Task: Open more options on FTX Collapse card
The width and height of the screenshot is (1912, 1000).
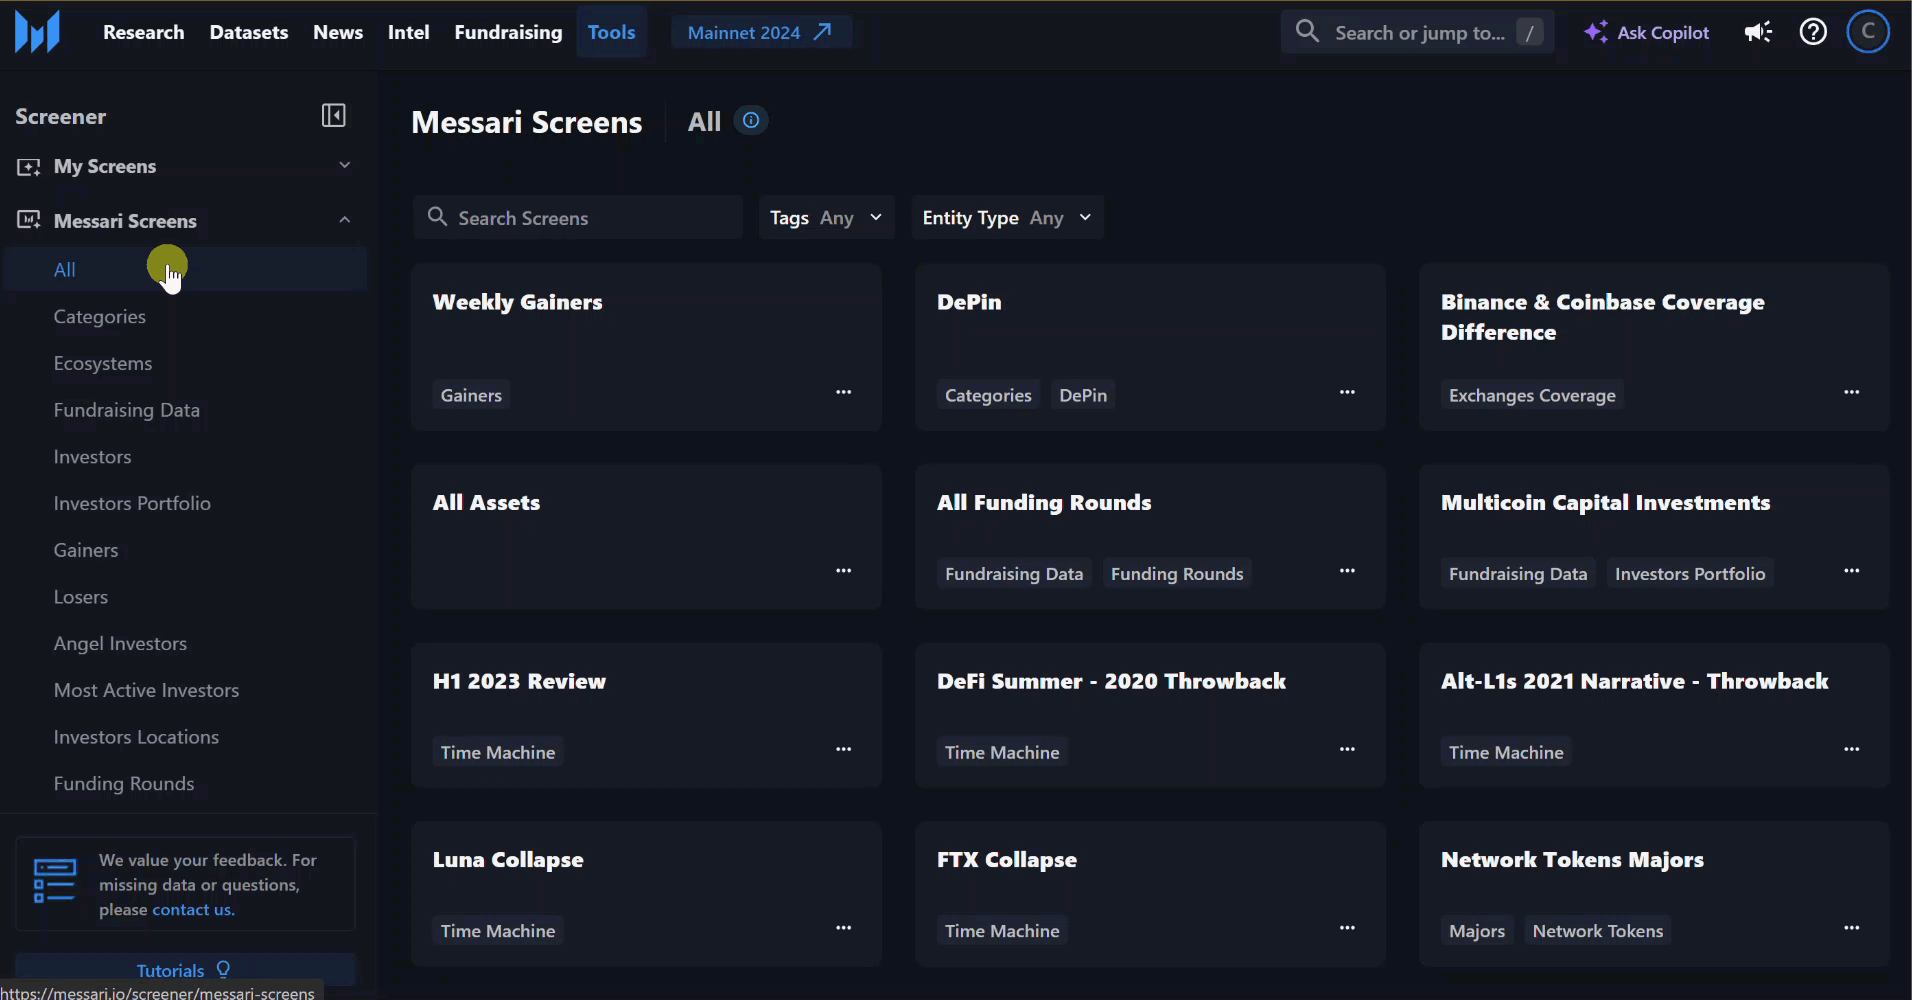Action: pos(1348,928)
